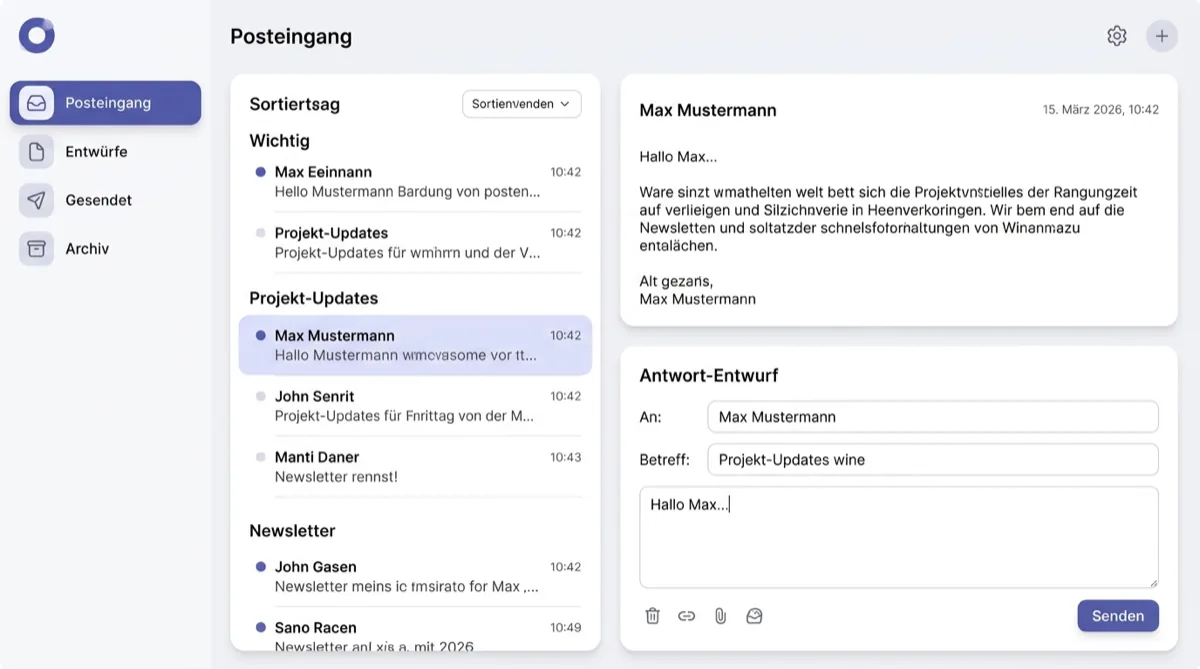Open settings via the gear icon
The height and width of the screenshot is (669, 1200).
[1117, 36]
